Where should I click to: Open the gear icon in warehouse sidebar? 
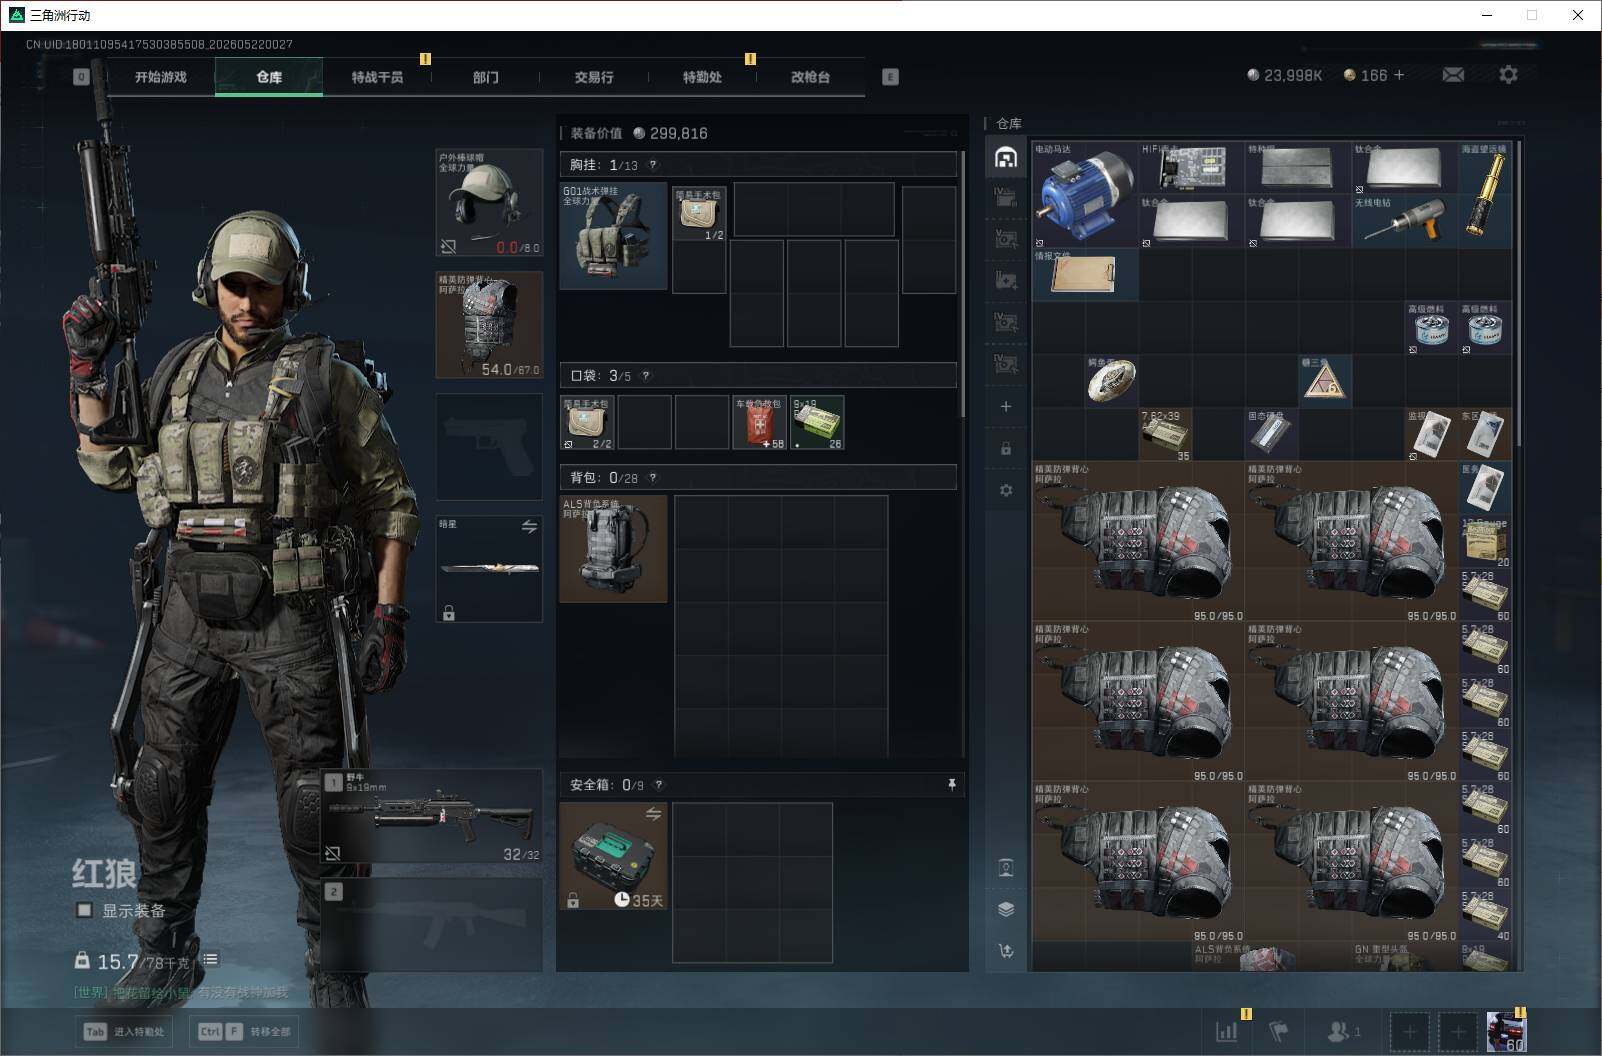click(1006, 490)
